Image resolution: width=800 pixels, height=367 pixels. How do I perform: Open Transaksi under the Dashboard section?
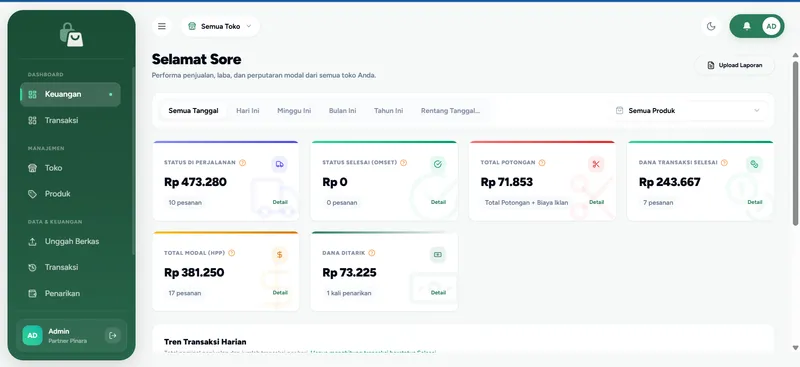[x=70, y=120]
